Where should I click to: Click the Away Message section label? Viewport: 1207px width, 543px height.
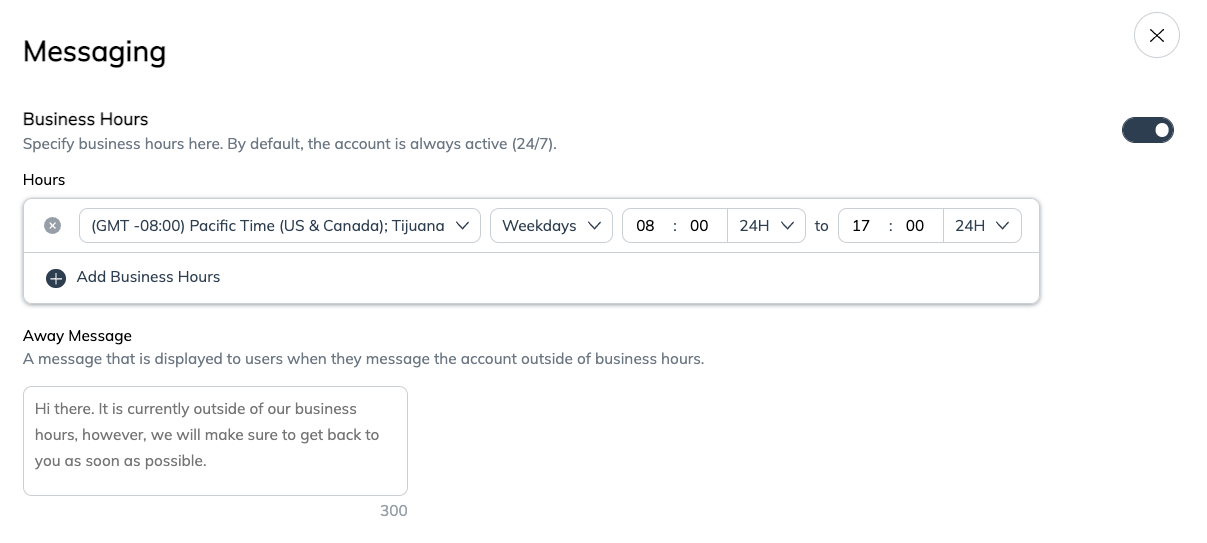point(77,336)
